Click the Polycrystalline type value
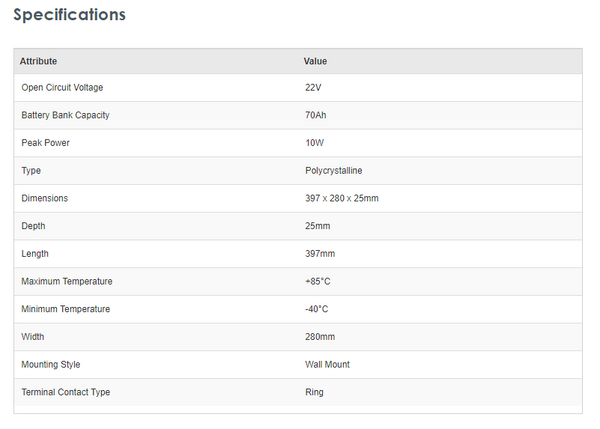This screenshot has width=600, height=429. (x=333, y=171)
